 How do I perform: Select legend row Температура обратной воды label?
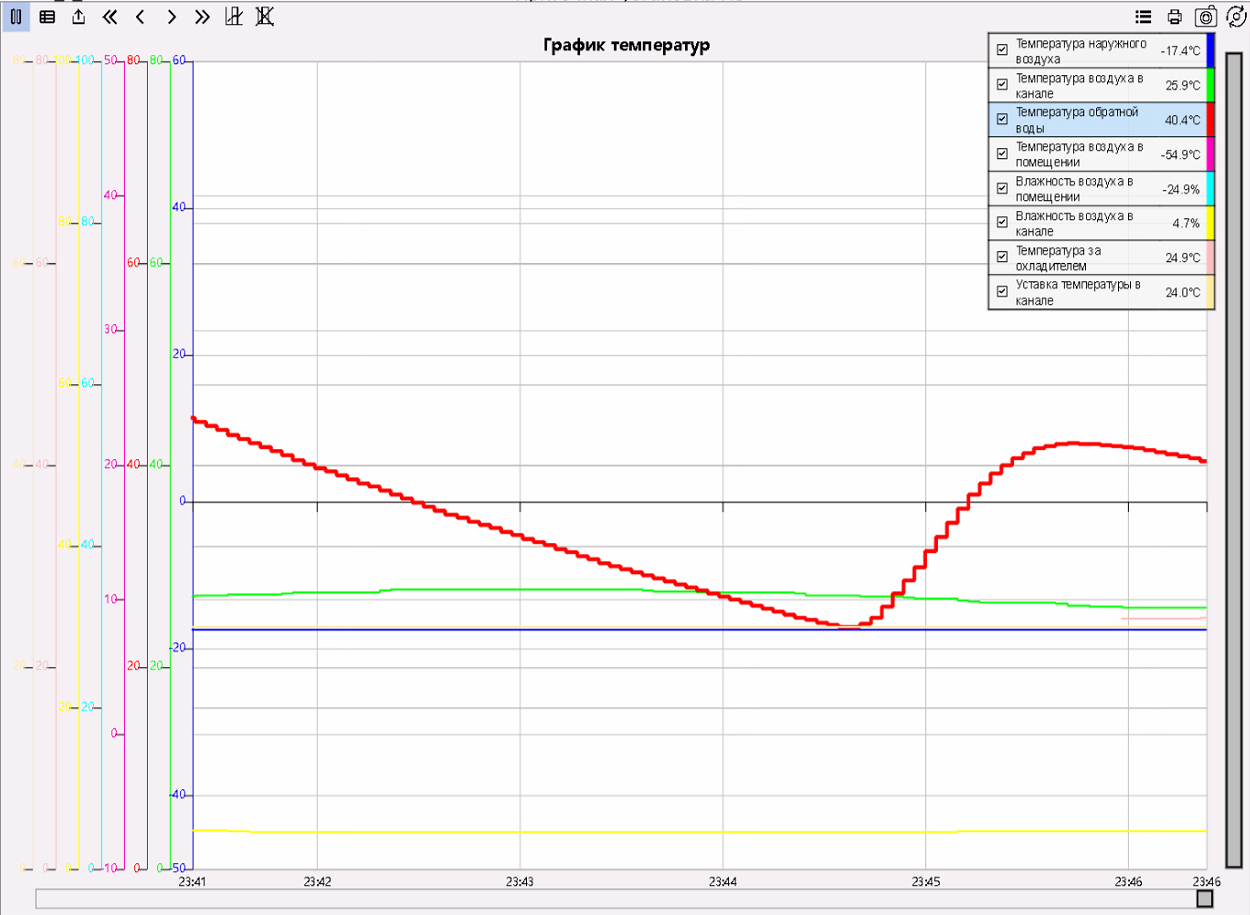click(1076, 120)
